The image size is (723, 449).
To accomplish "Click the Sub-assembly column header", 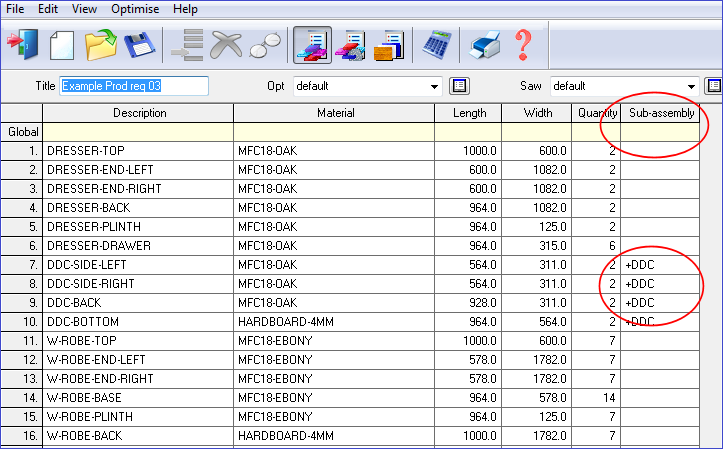I will click(x=660, y=113).
